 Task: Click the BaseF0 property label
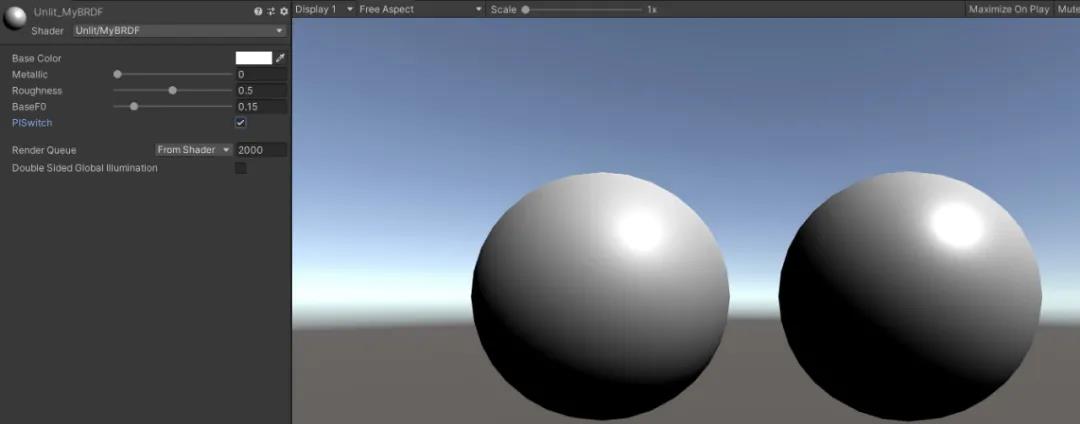click(29, 107)
